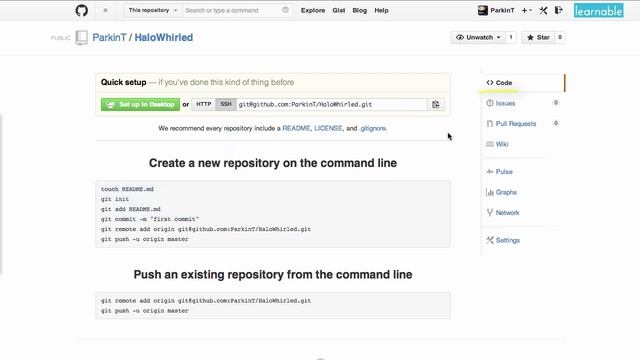Select the git clone URL field
Image resolution: width=640 pixels, height=360 pixels.
[332, 104]
